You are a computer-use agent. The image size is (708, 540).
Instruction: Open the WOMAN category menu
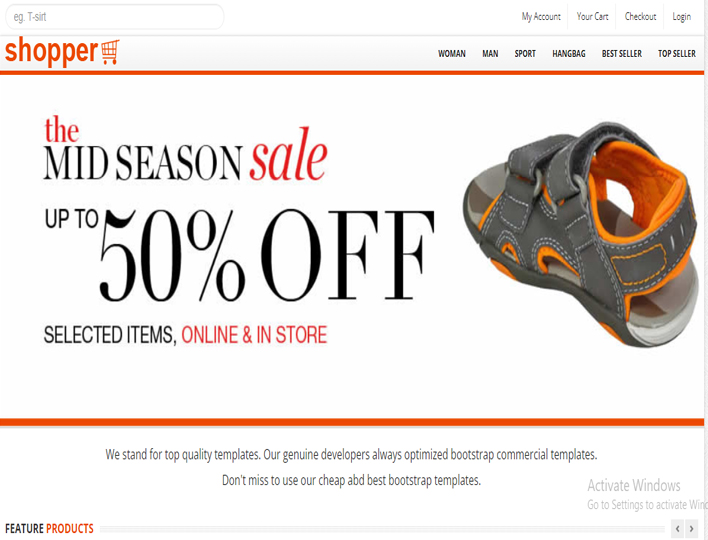click(452, 54)
